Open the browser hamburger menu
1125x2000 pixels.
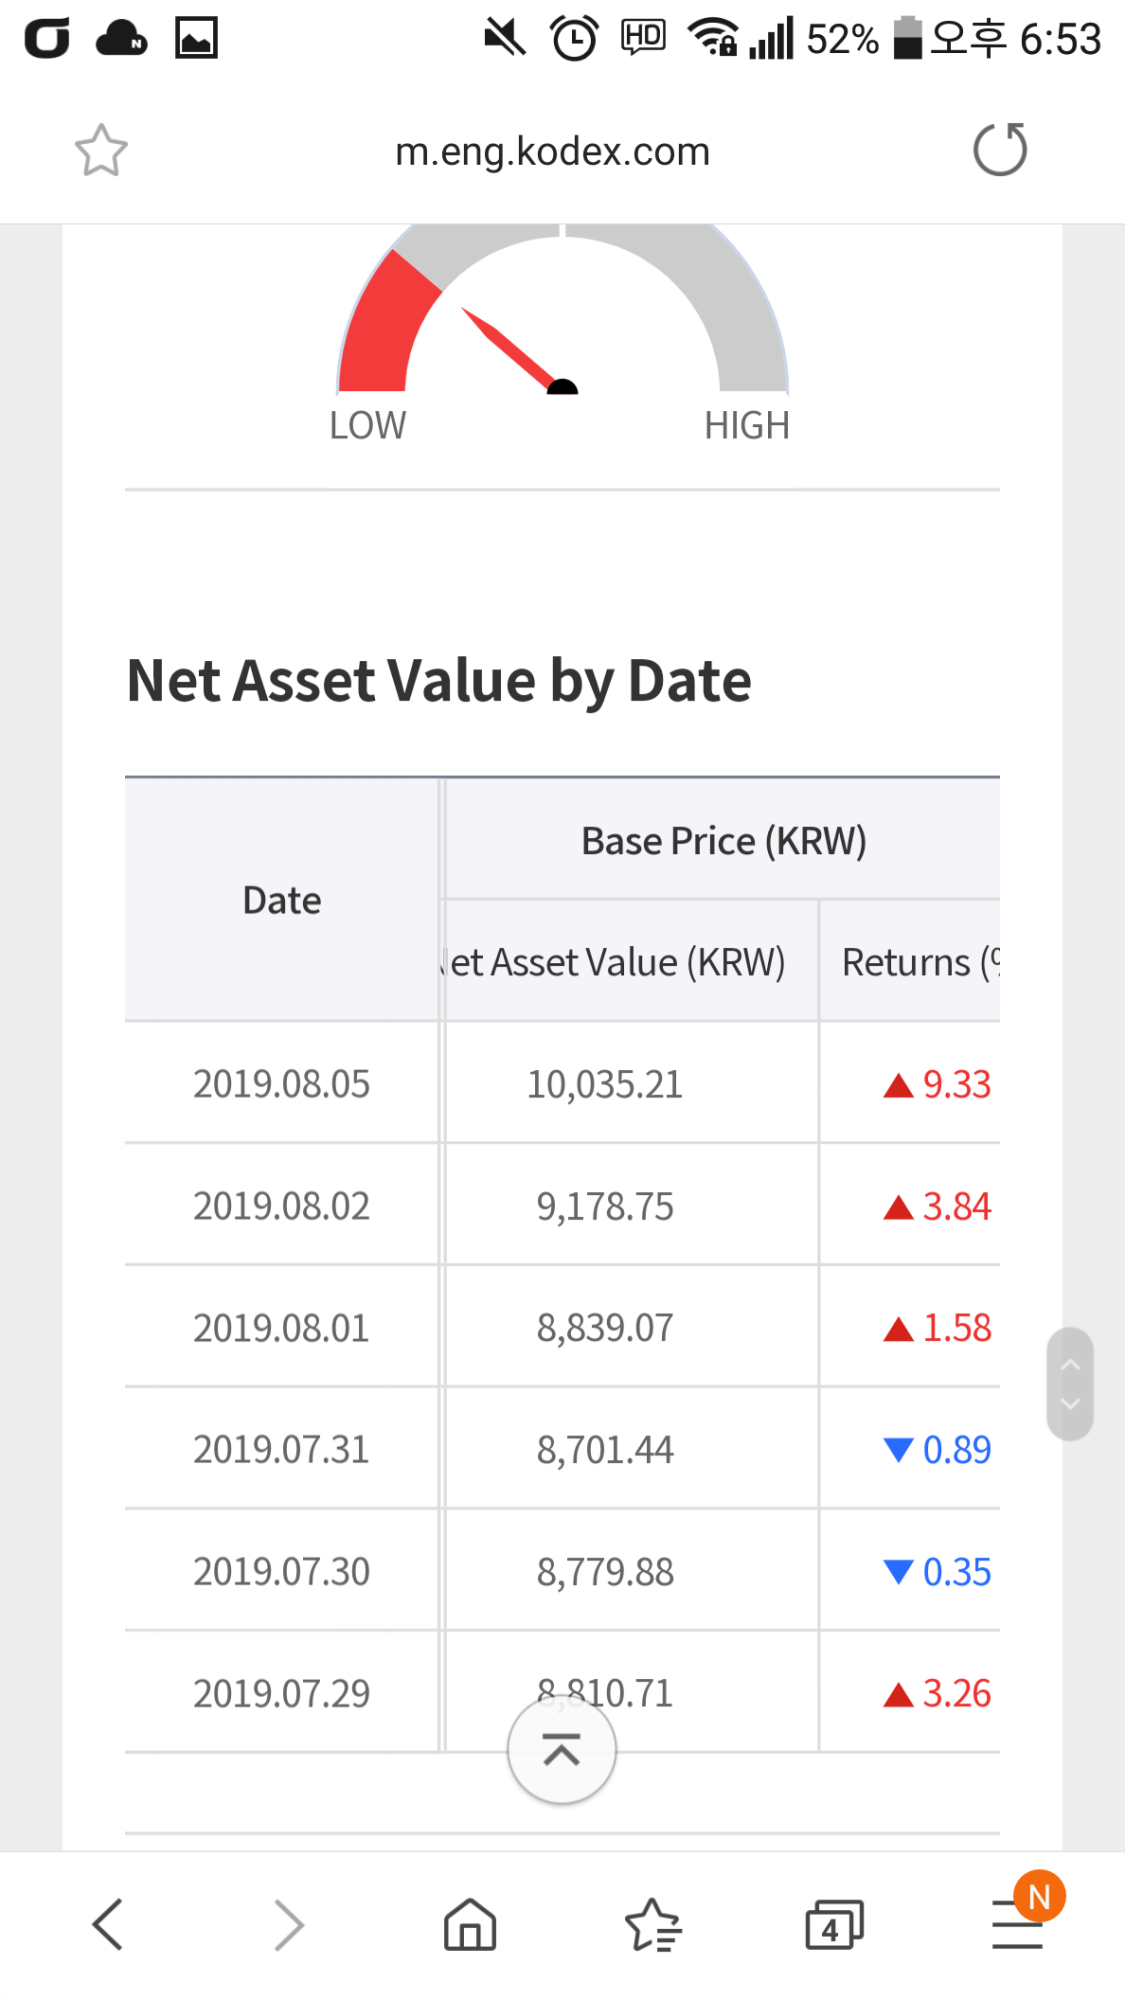click(1017, 1924)
